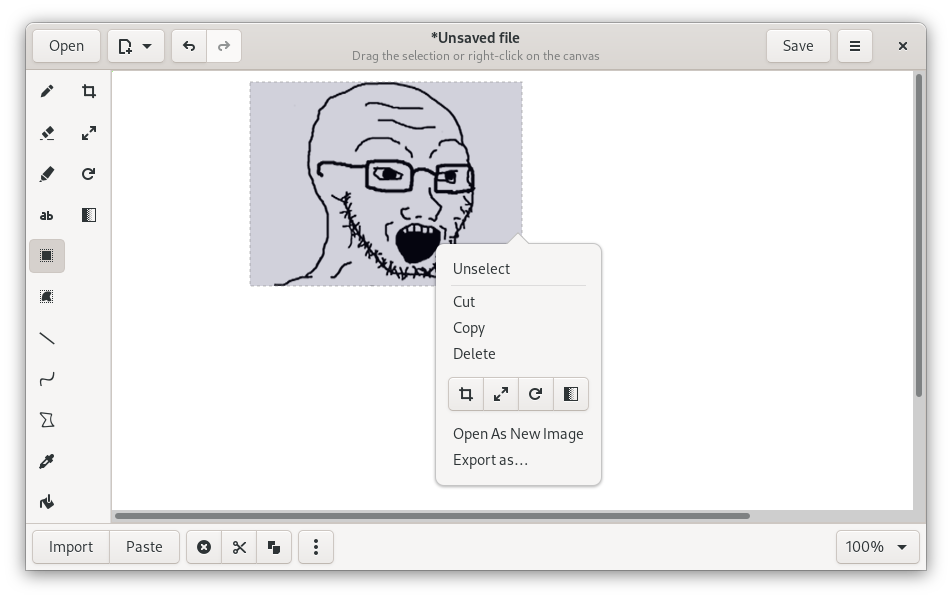This screenshot has width=952, height=599.
Task: Click the Rotate icon in popup menu
Action: point(536,394)
